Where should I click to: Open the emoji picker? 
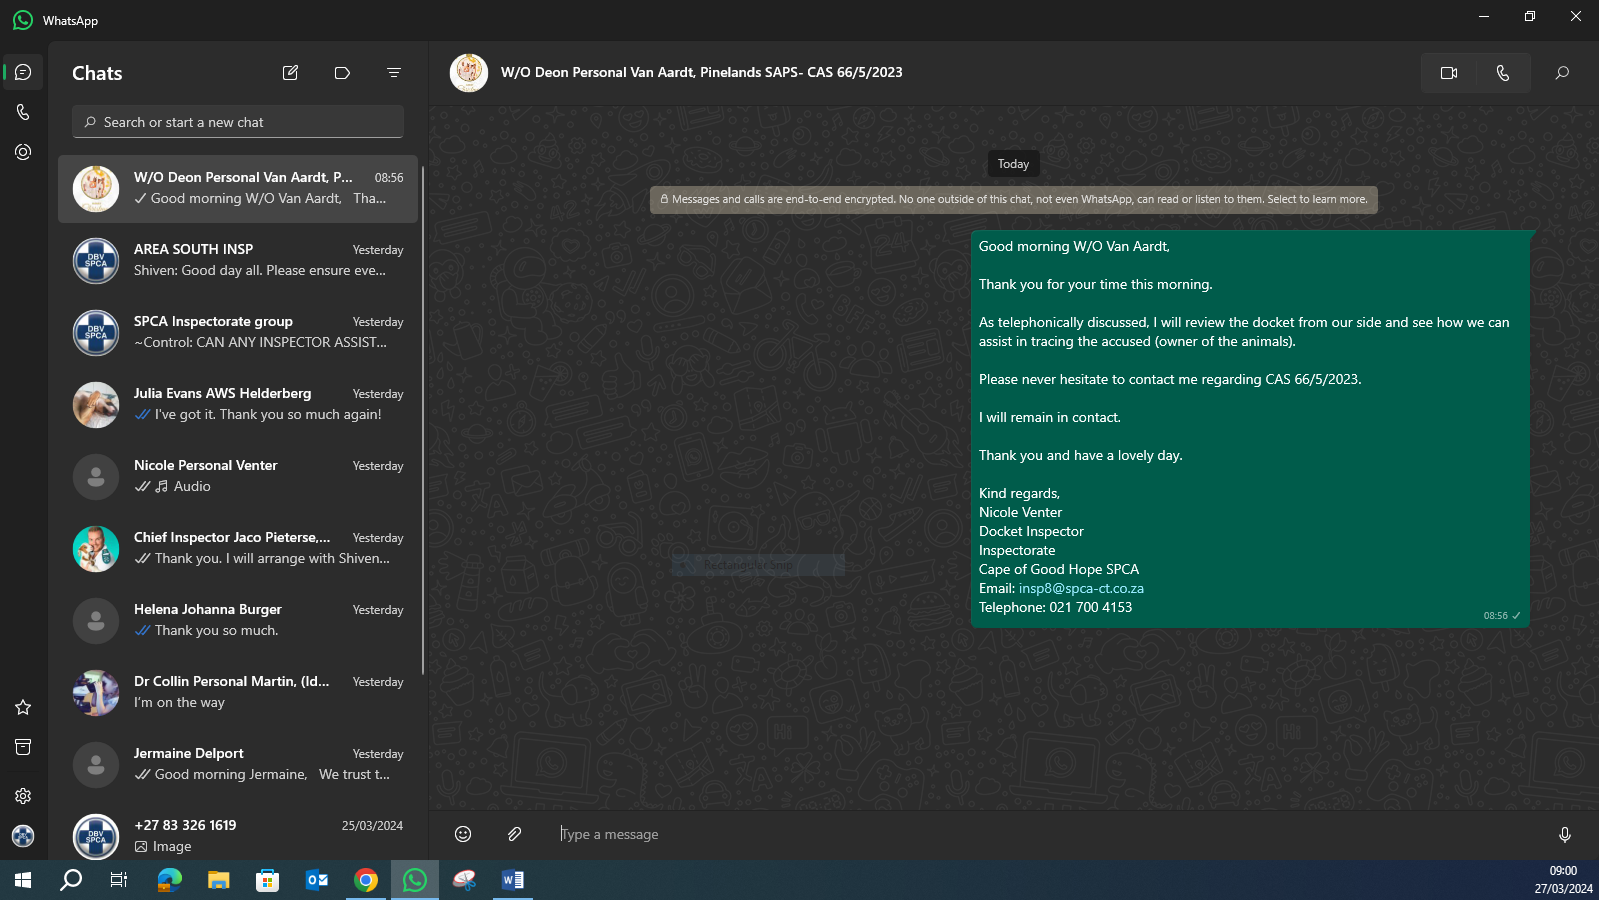coord(463,834)
